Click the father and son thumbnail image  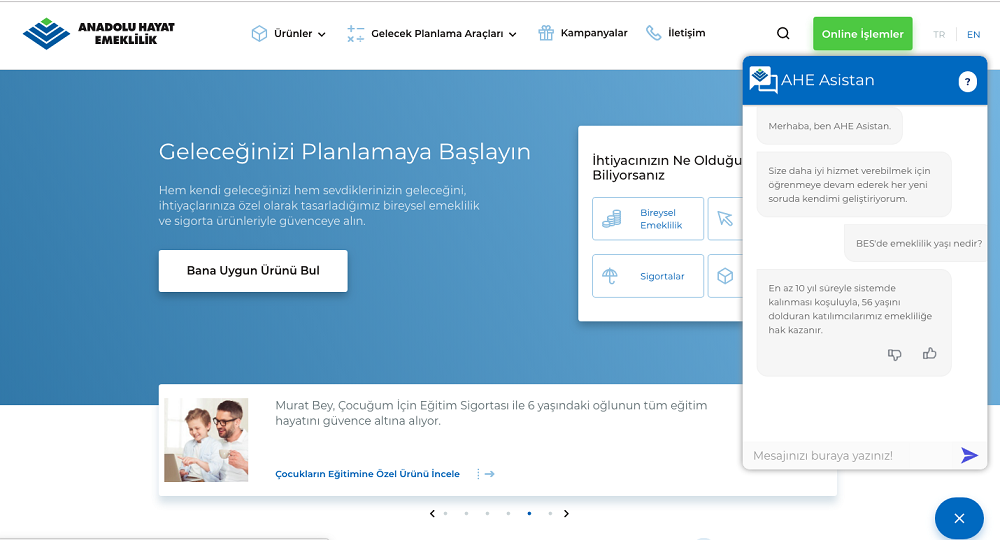click(206, 440)
